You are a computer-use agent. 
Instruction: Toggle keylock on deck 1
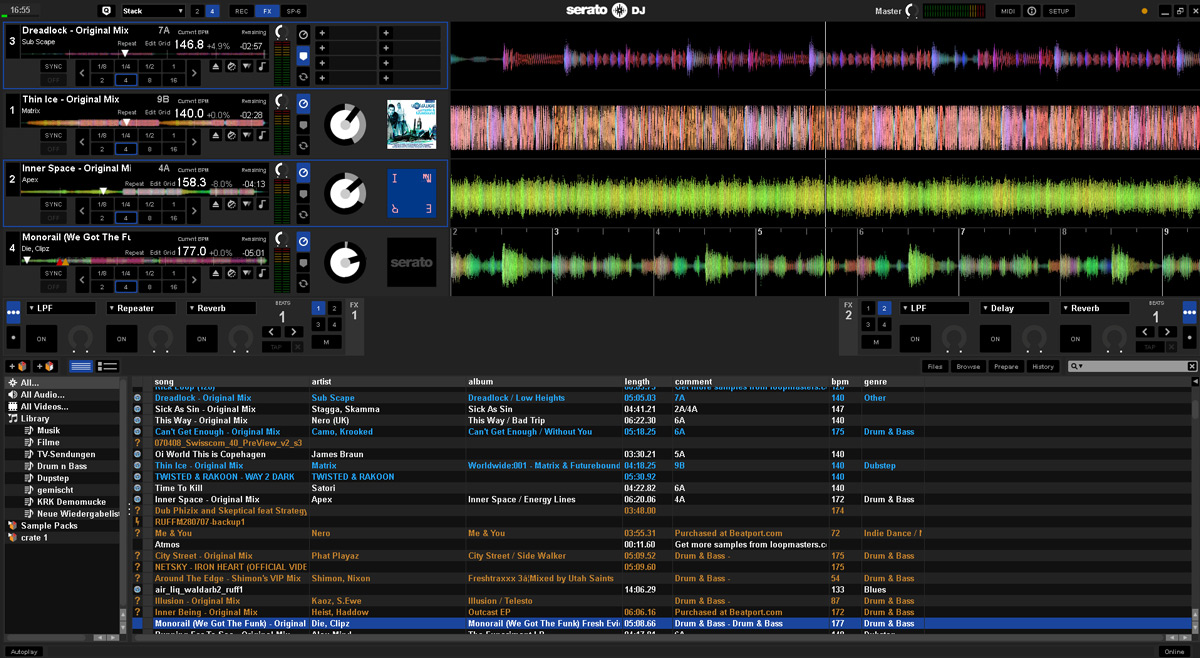pyautogui.click(x=262, y=135)
